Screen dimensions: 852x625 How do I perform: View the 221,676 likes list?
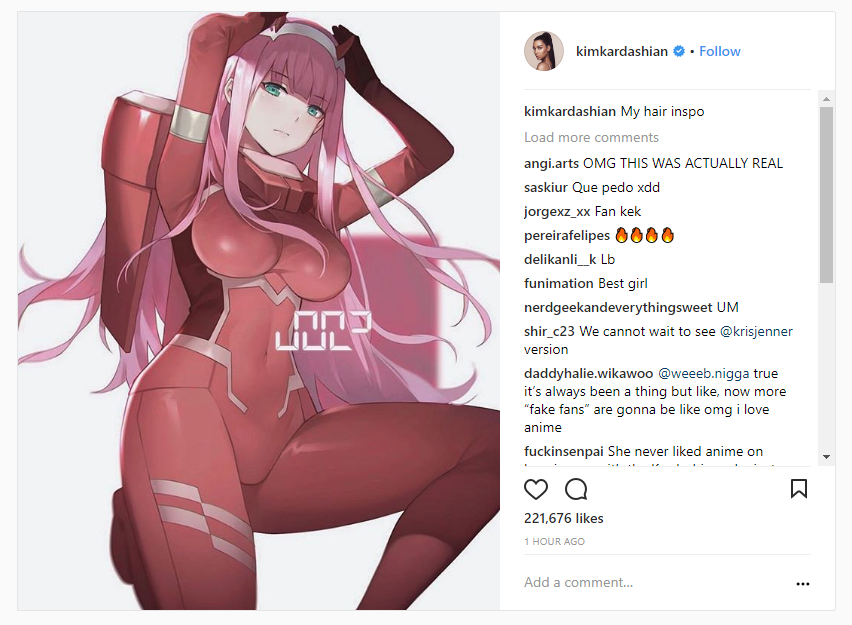click(563, 518)
